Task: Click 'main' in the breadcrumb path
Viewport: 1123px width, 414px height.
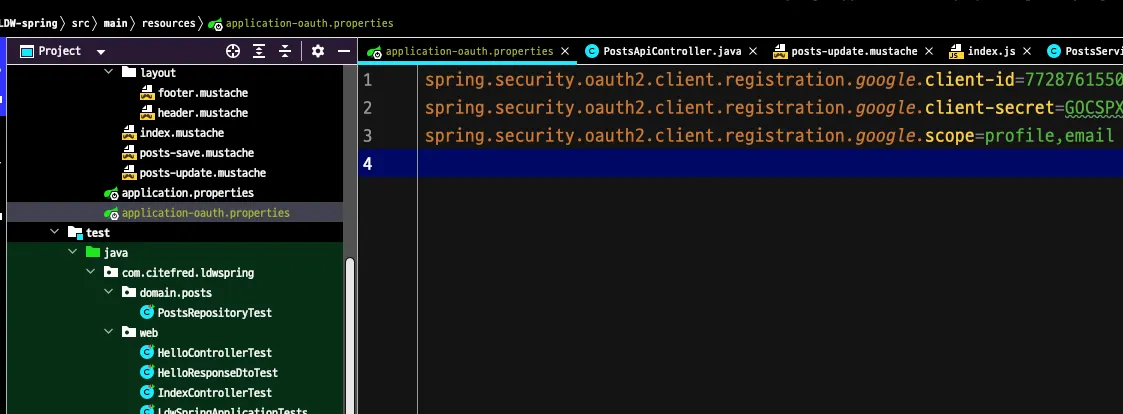Action: coord(115,23)
